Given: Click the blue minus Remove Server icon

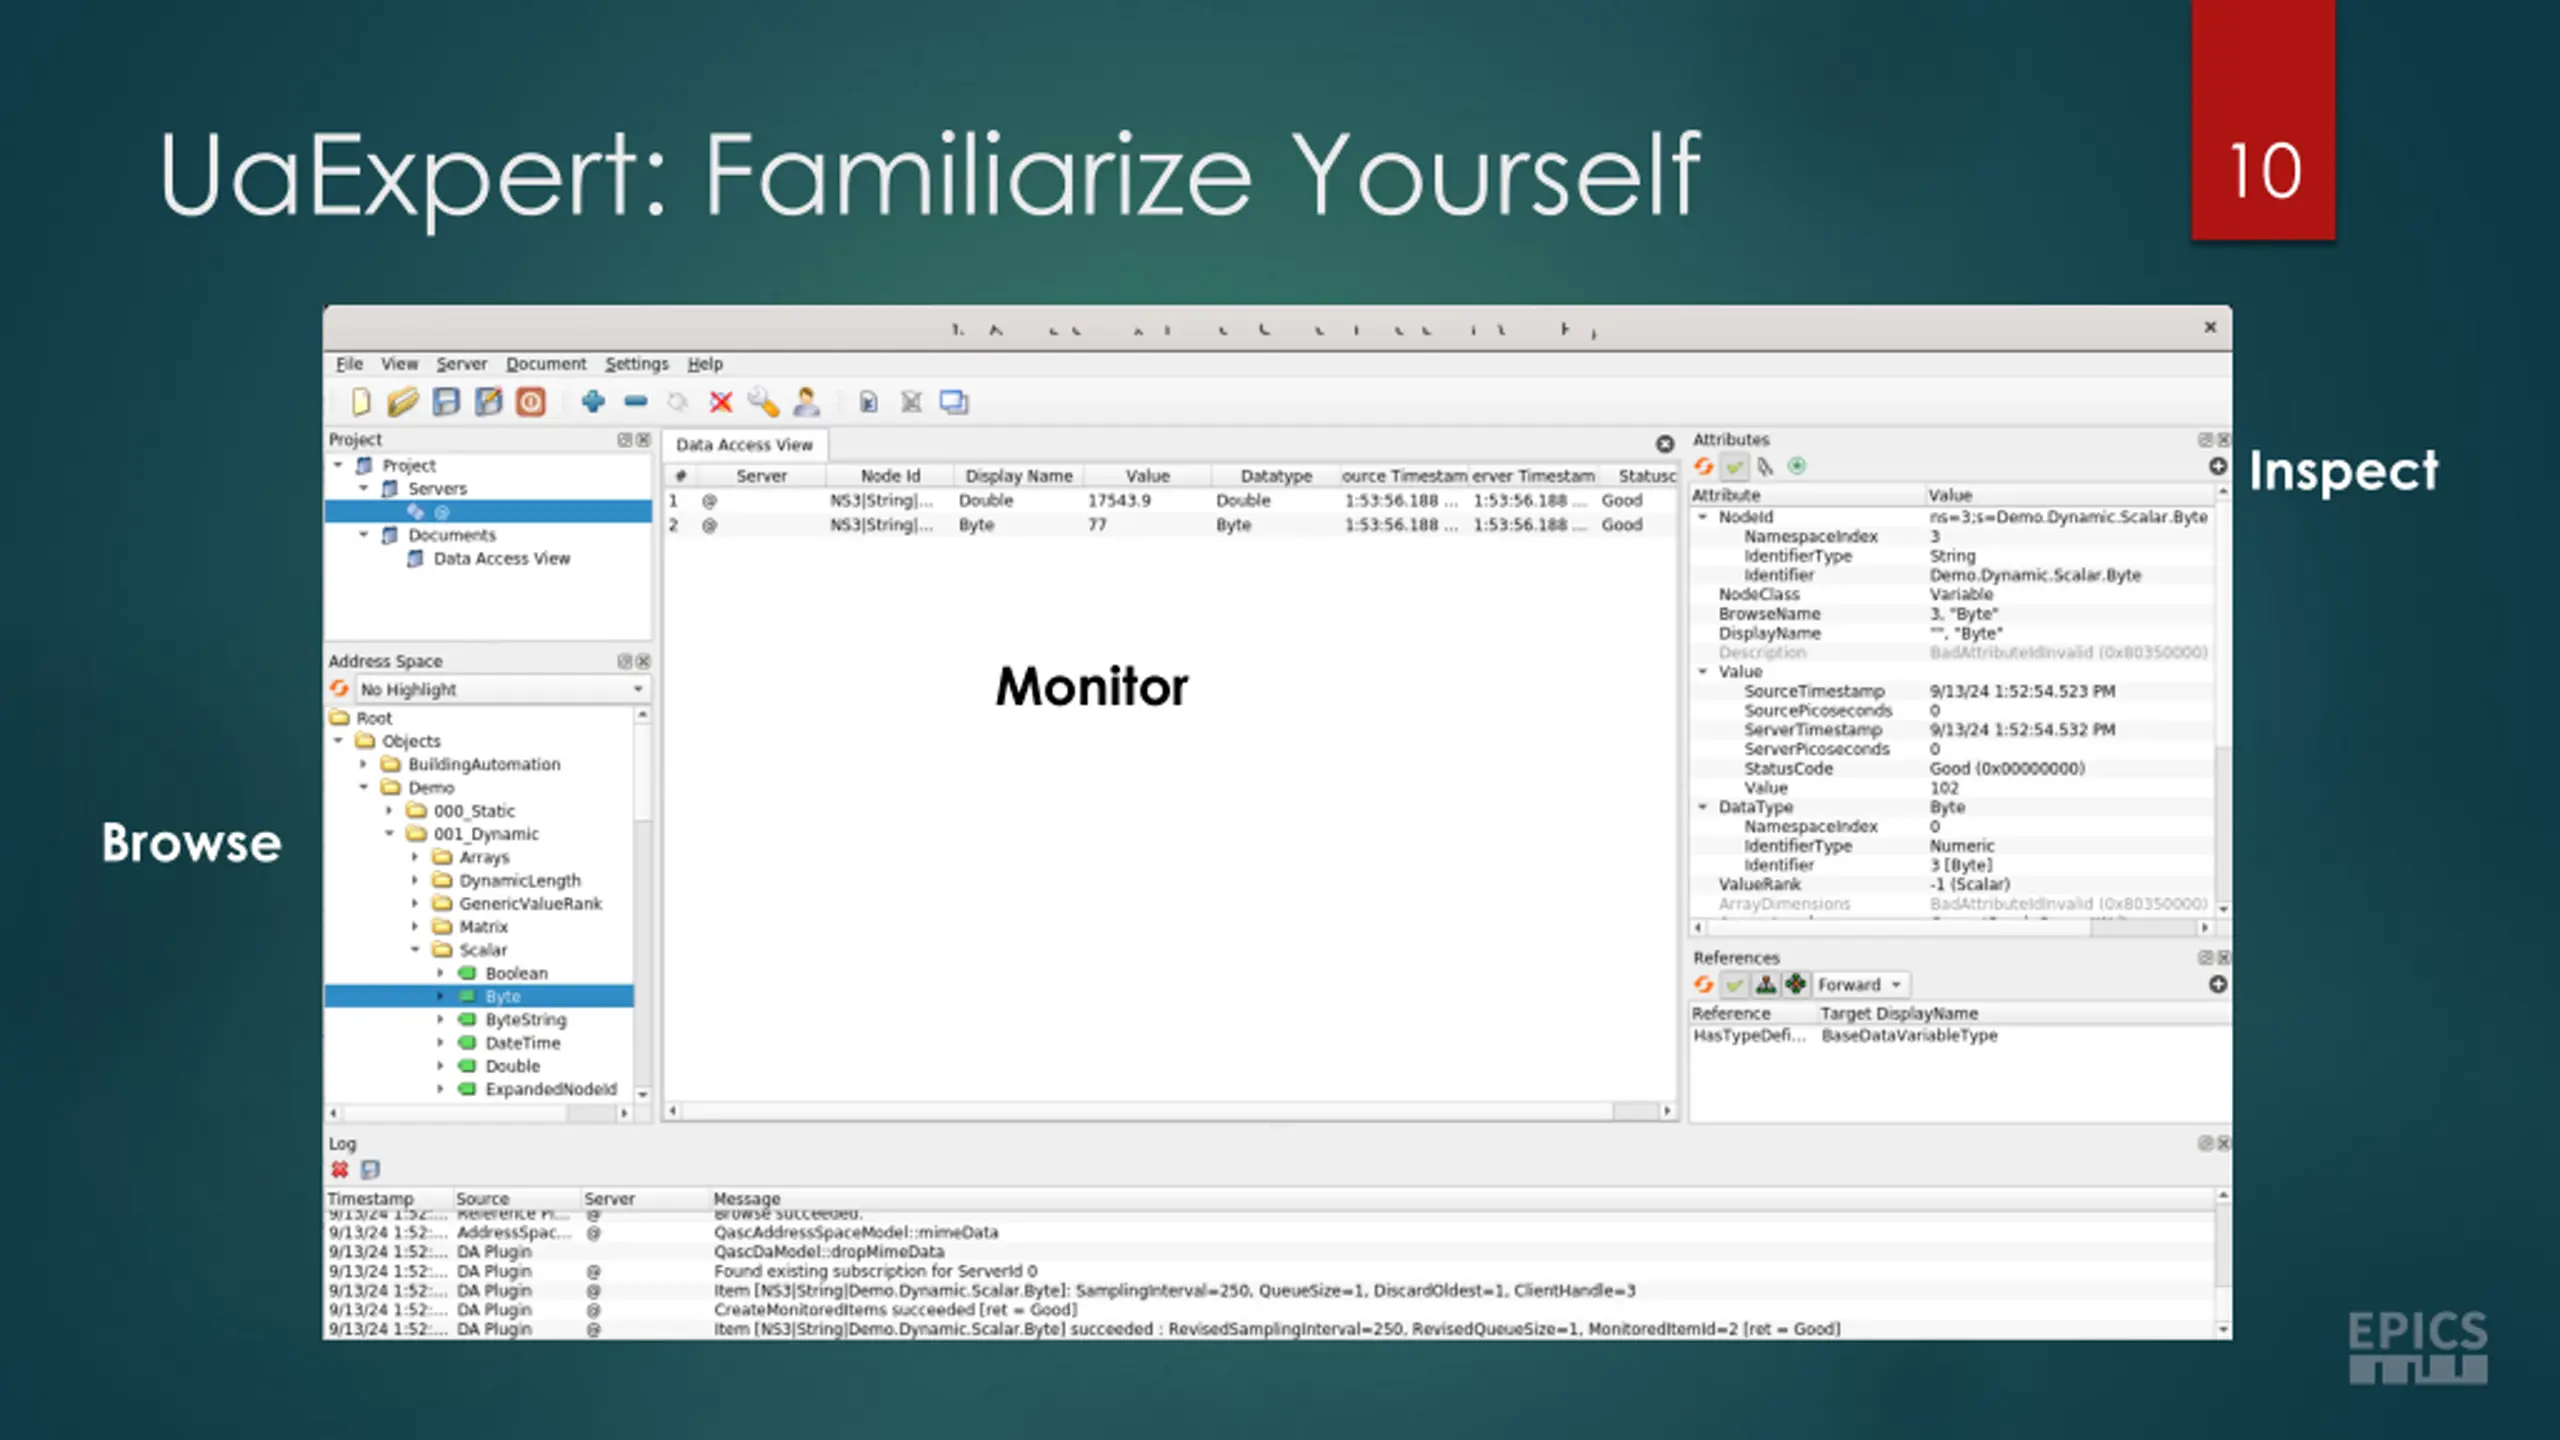Looking at the screenshot, I should [636, 402].
